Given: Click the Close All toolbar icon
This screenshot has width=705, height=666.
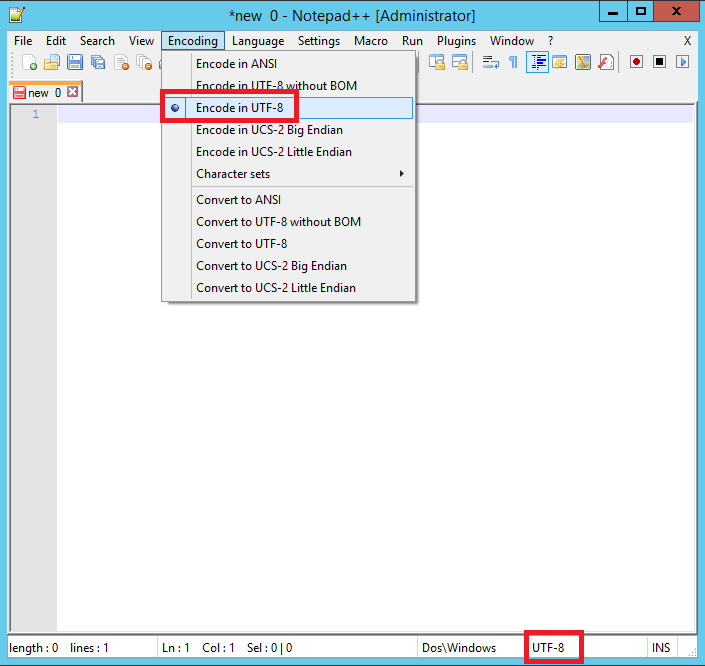Looking at the screenshot, I should 144,62.
